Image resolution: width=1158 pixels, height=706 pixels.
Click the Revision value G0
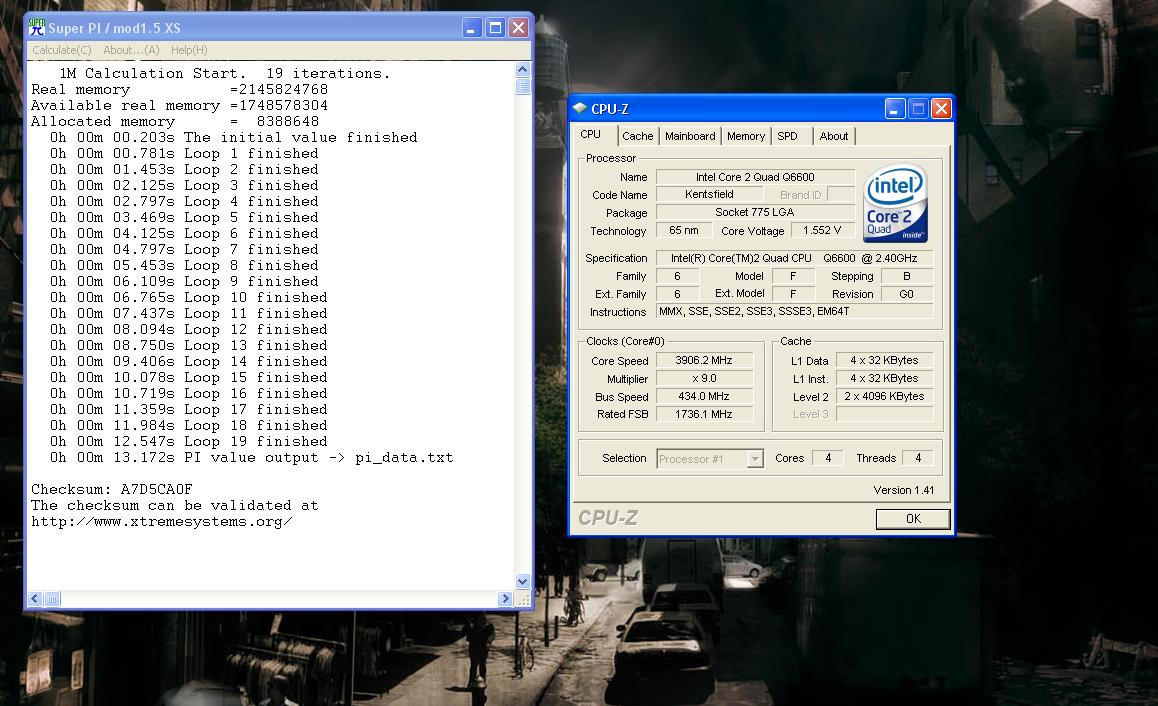pyautogui.click(x=907, y=294)
